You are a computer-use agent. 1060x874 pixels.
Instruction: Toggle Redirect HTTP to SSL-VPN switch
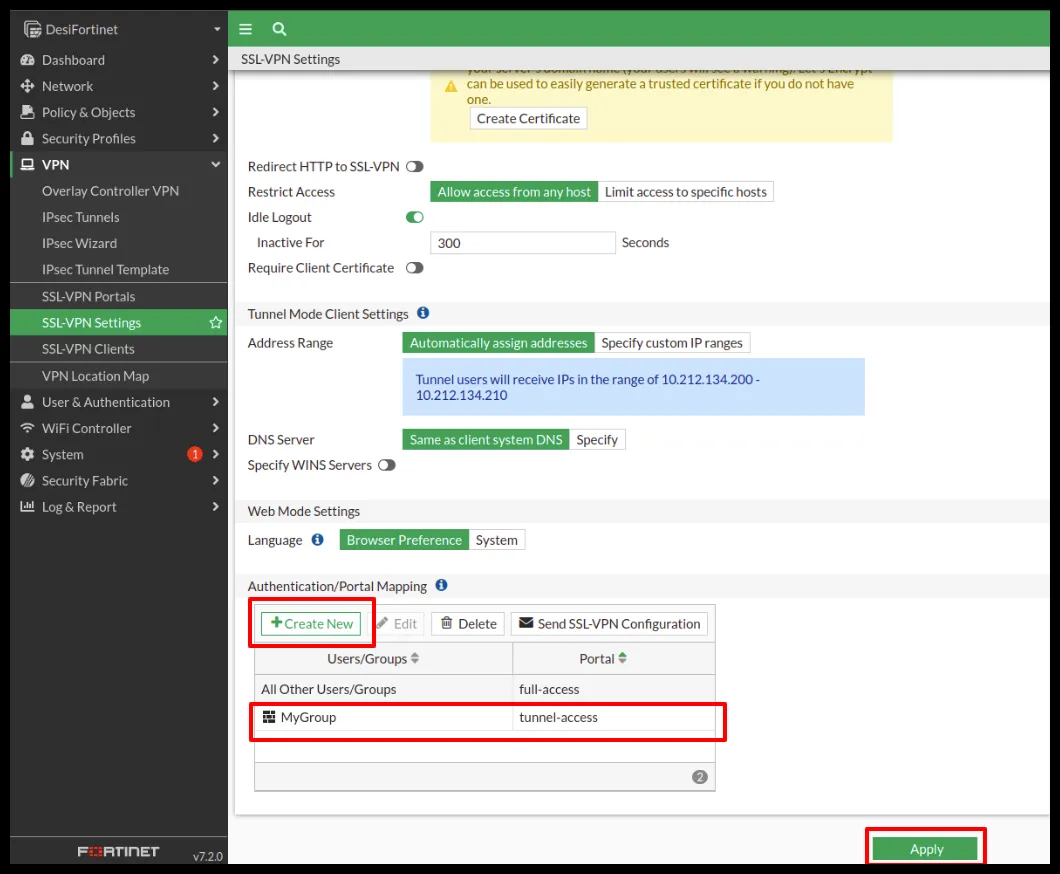coord(414,166)
